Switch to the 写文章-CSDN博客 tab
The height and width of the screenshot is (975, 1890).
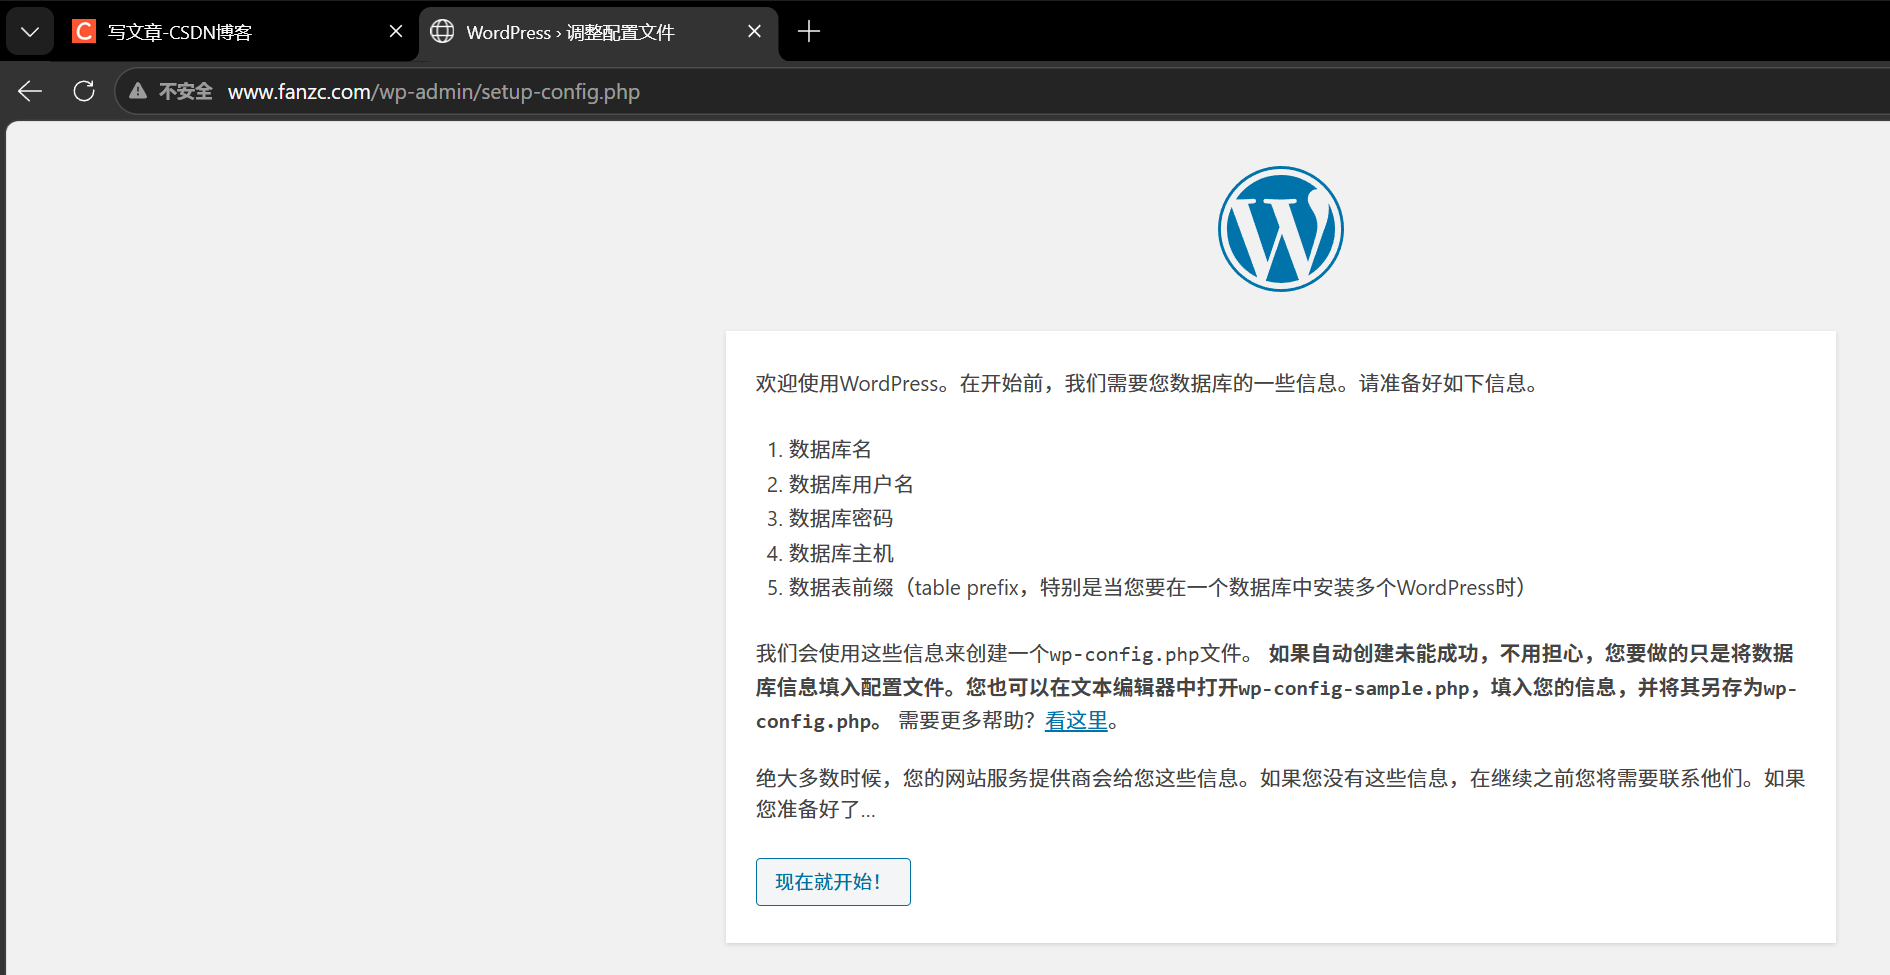(x=238, y=32)
